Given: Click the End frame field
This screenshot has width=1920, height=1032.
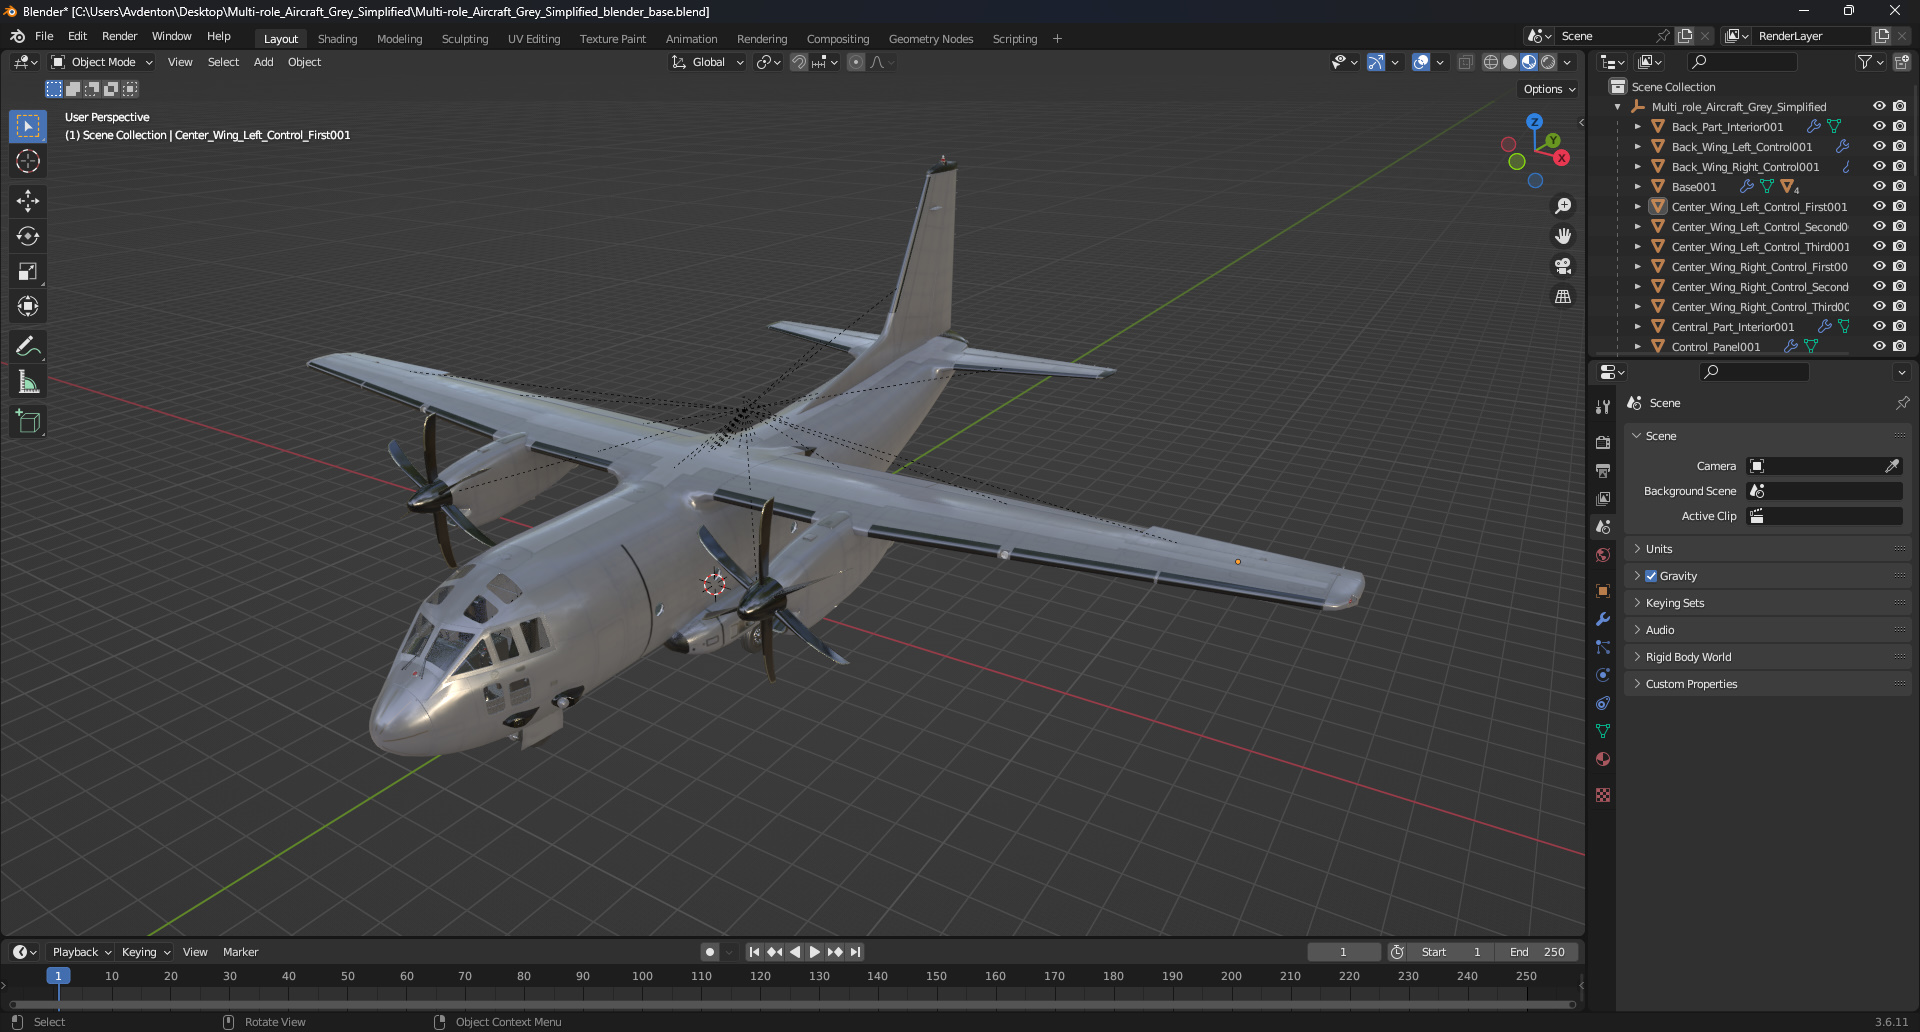Looking at the screenshot, I should tap(1537, 952).
